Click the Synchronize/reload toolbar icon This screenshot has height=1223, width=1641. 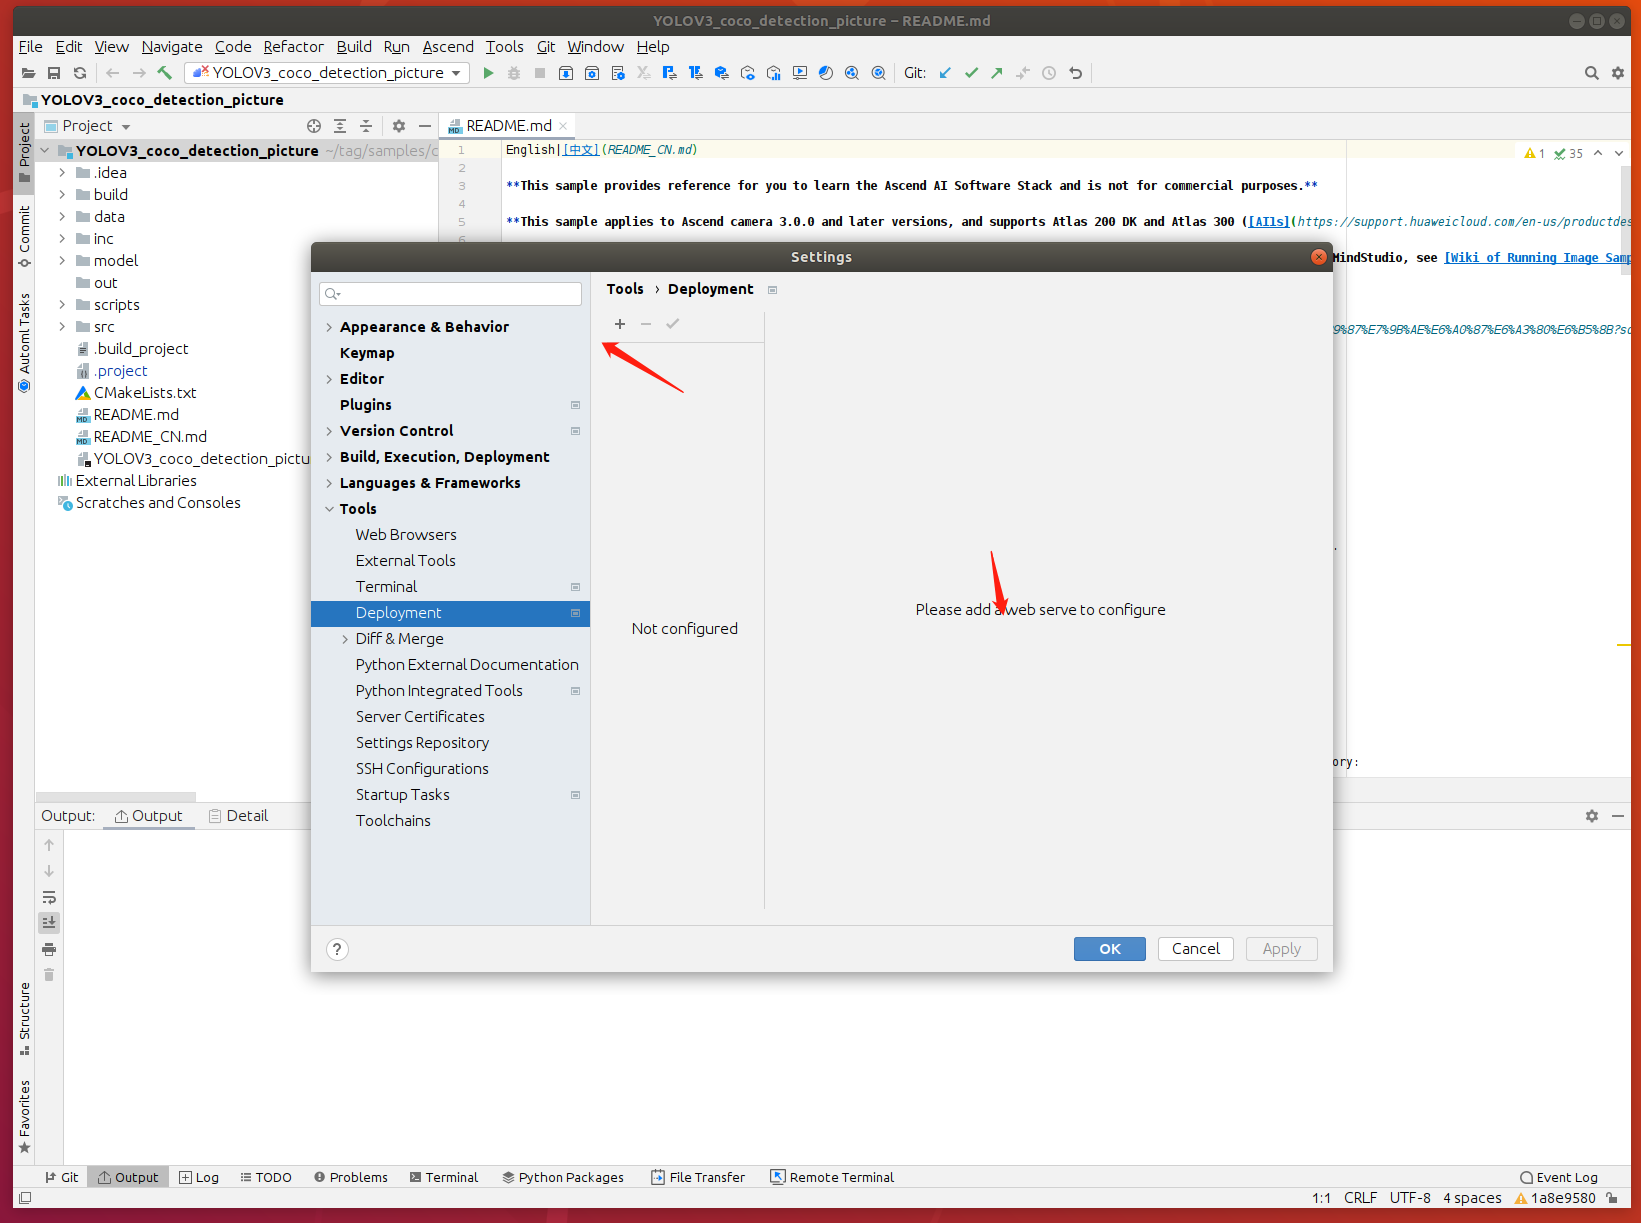tap(80, 73)
